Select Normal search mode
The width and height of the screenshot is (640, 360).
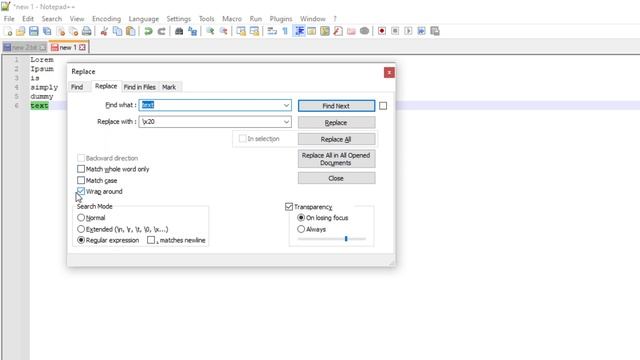pos(81,218)
